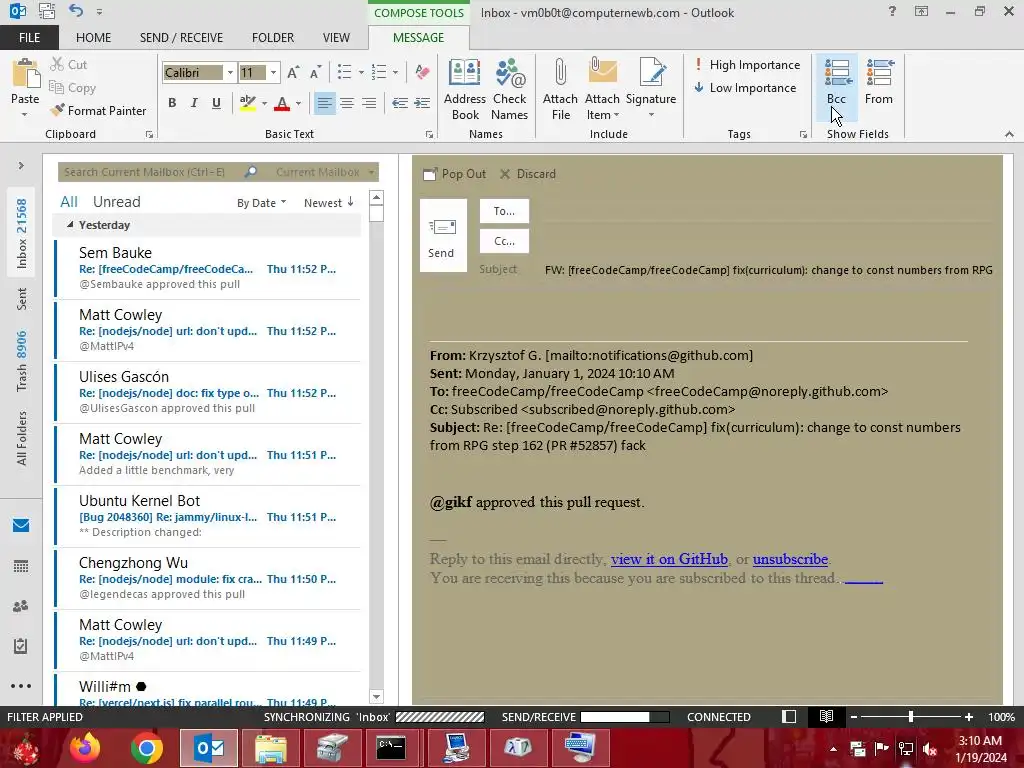
Task: Apply text highlight color
Action: [248, 103]
